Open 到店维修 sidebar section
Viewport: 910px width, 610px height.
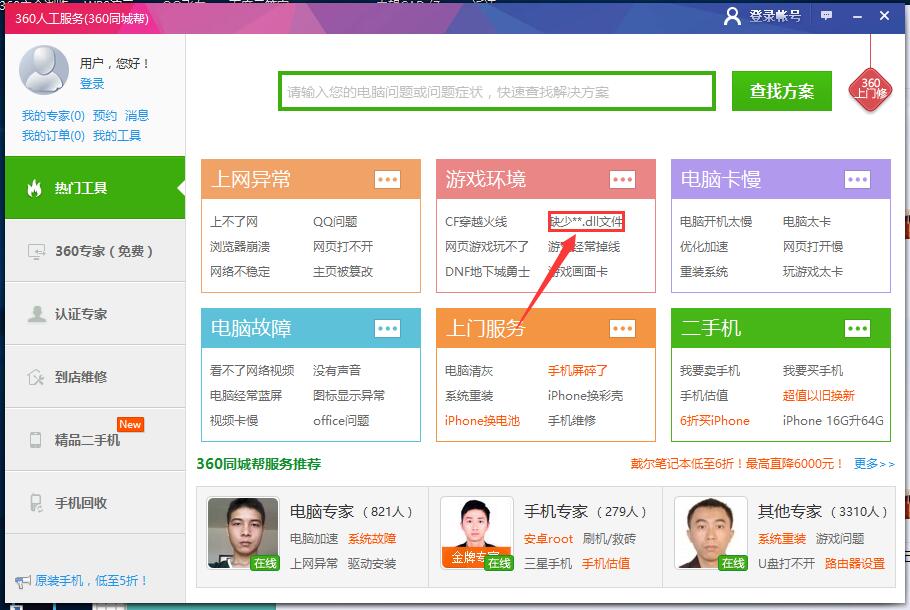pos(95,377)
